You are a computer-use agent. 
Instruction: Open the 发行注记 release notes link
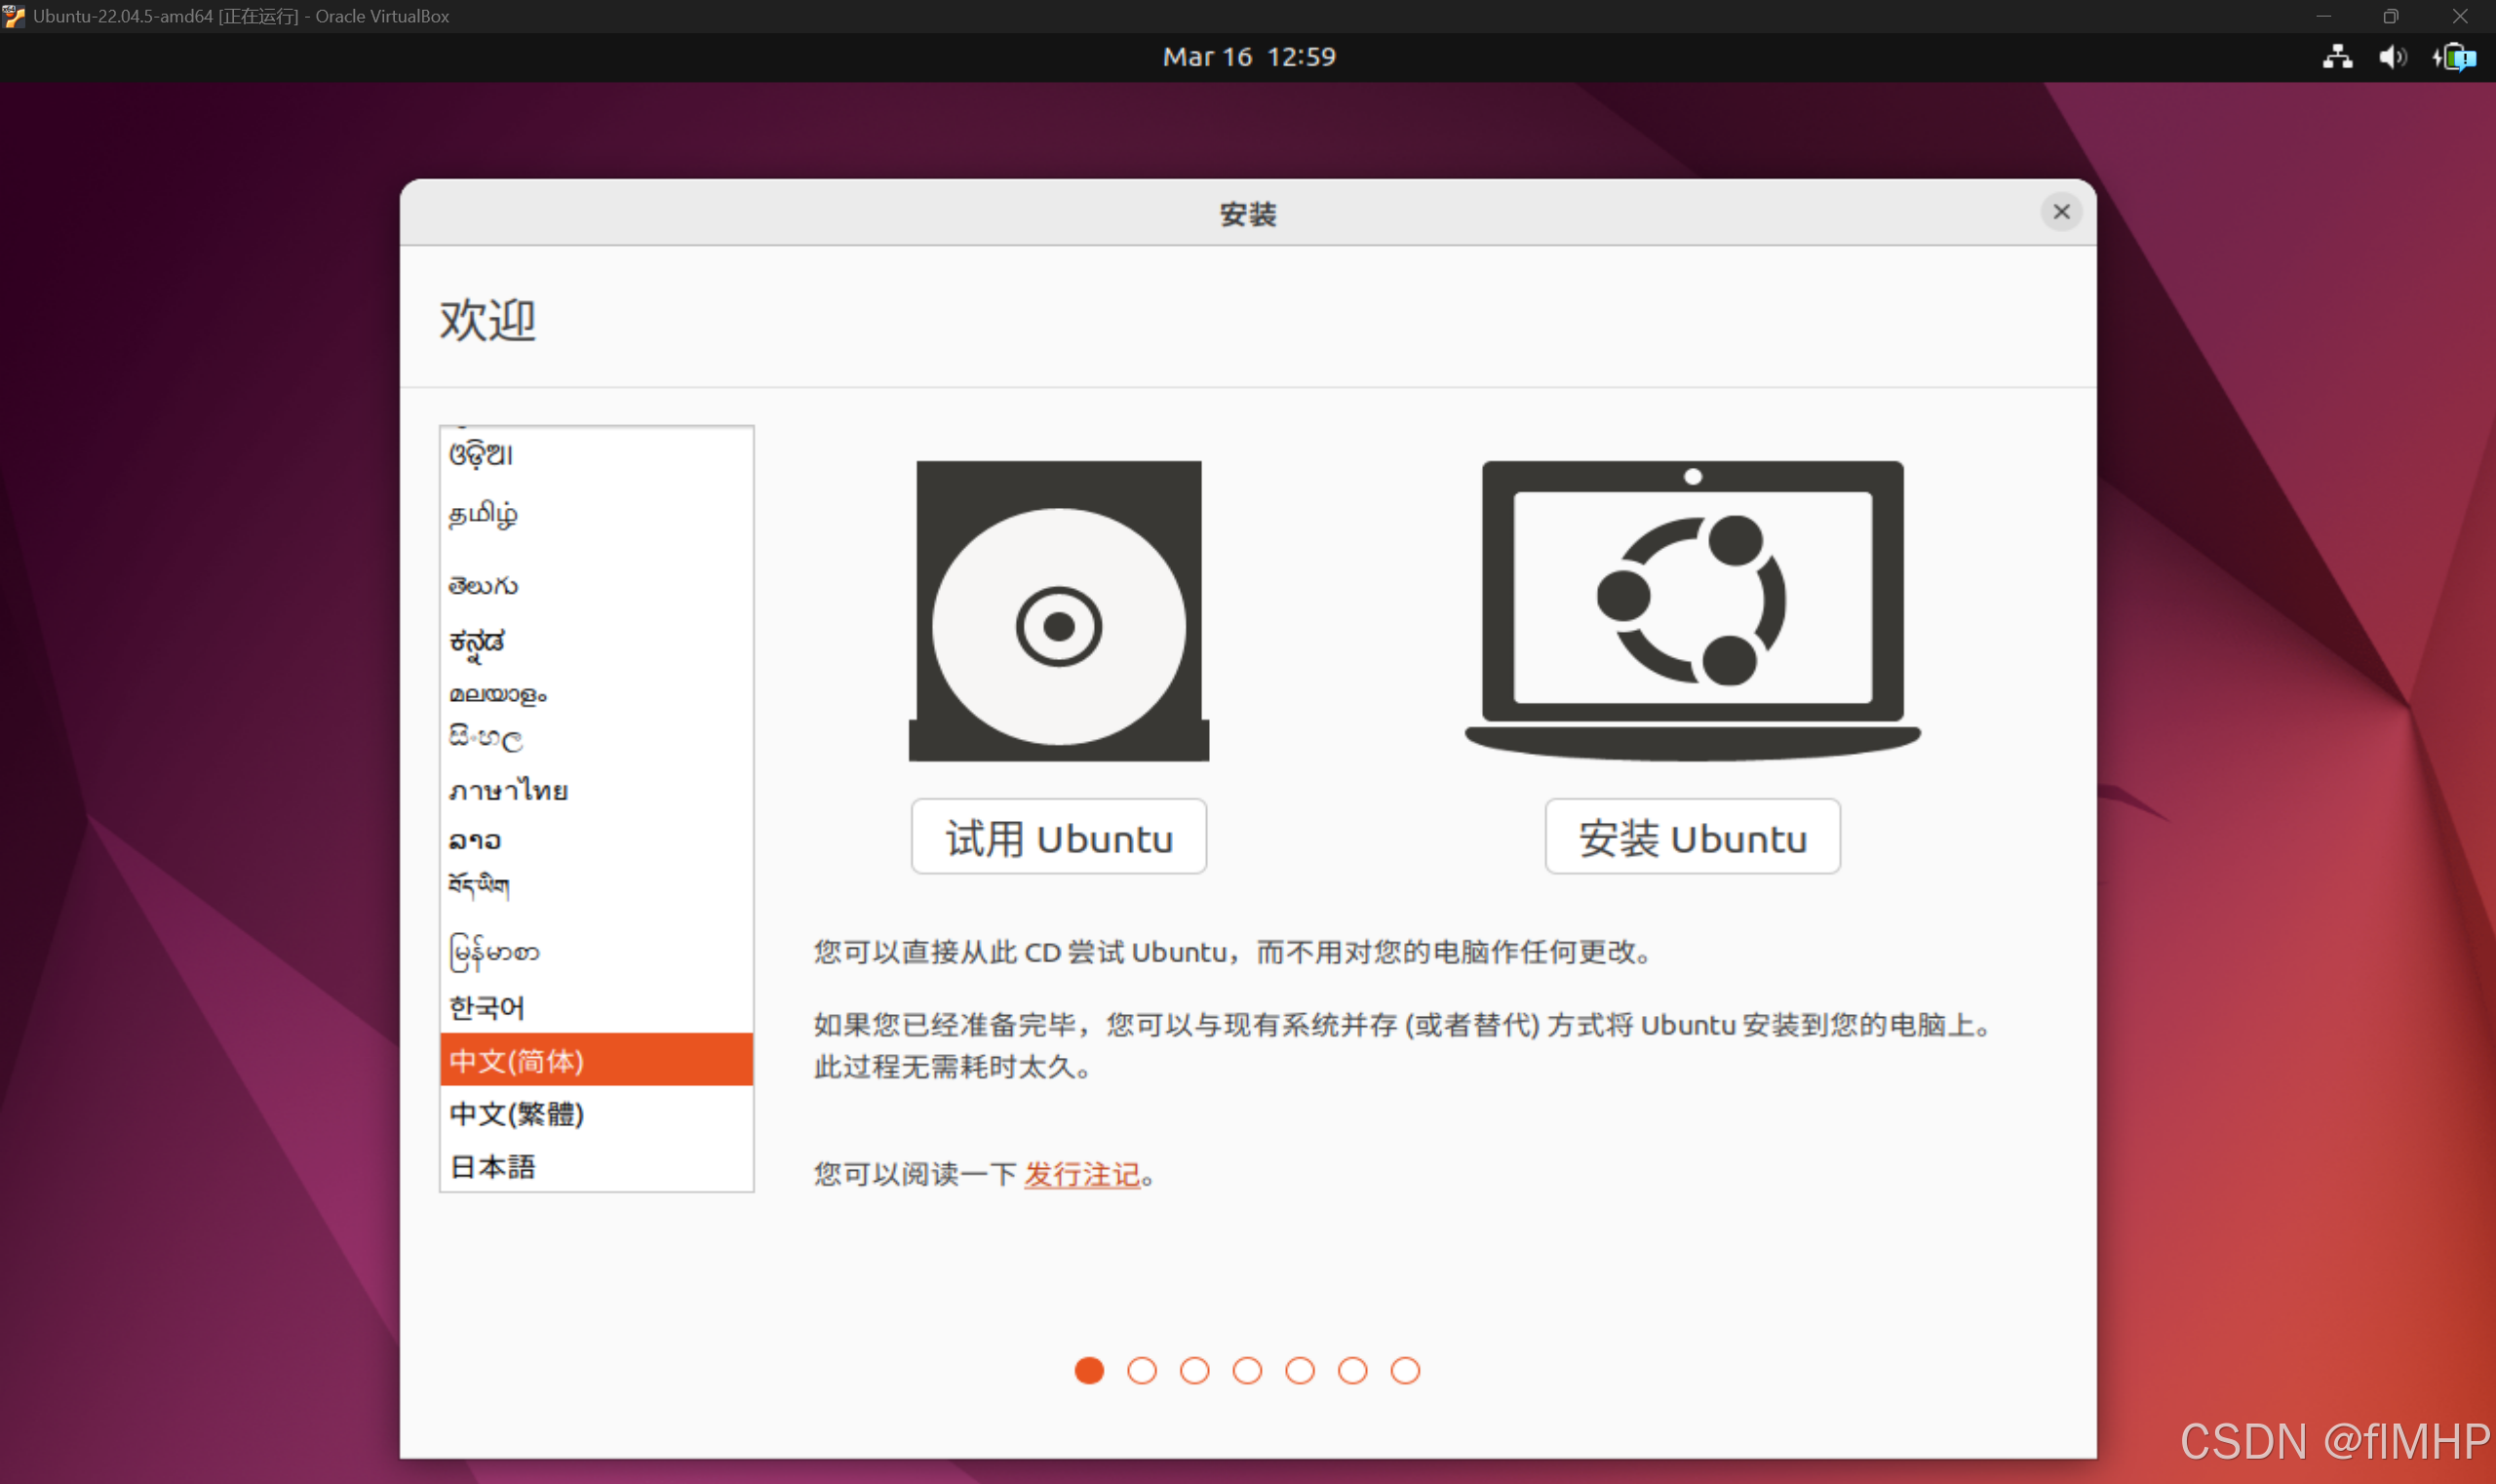pos(1081,1174)
